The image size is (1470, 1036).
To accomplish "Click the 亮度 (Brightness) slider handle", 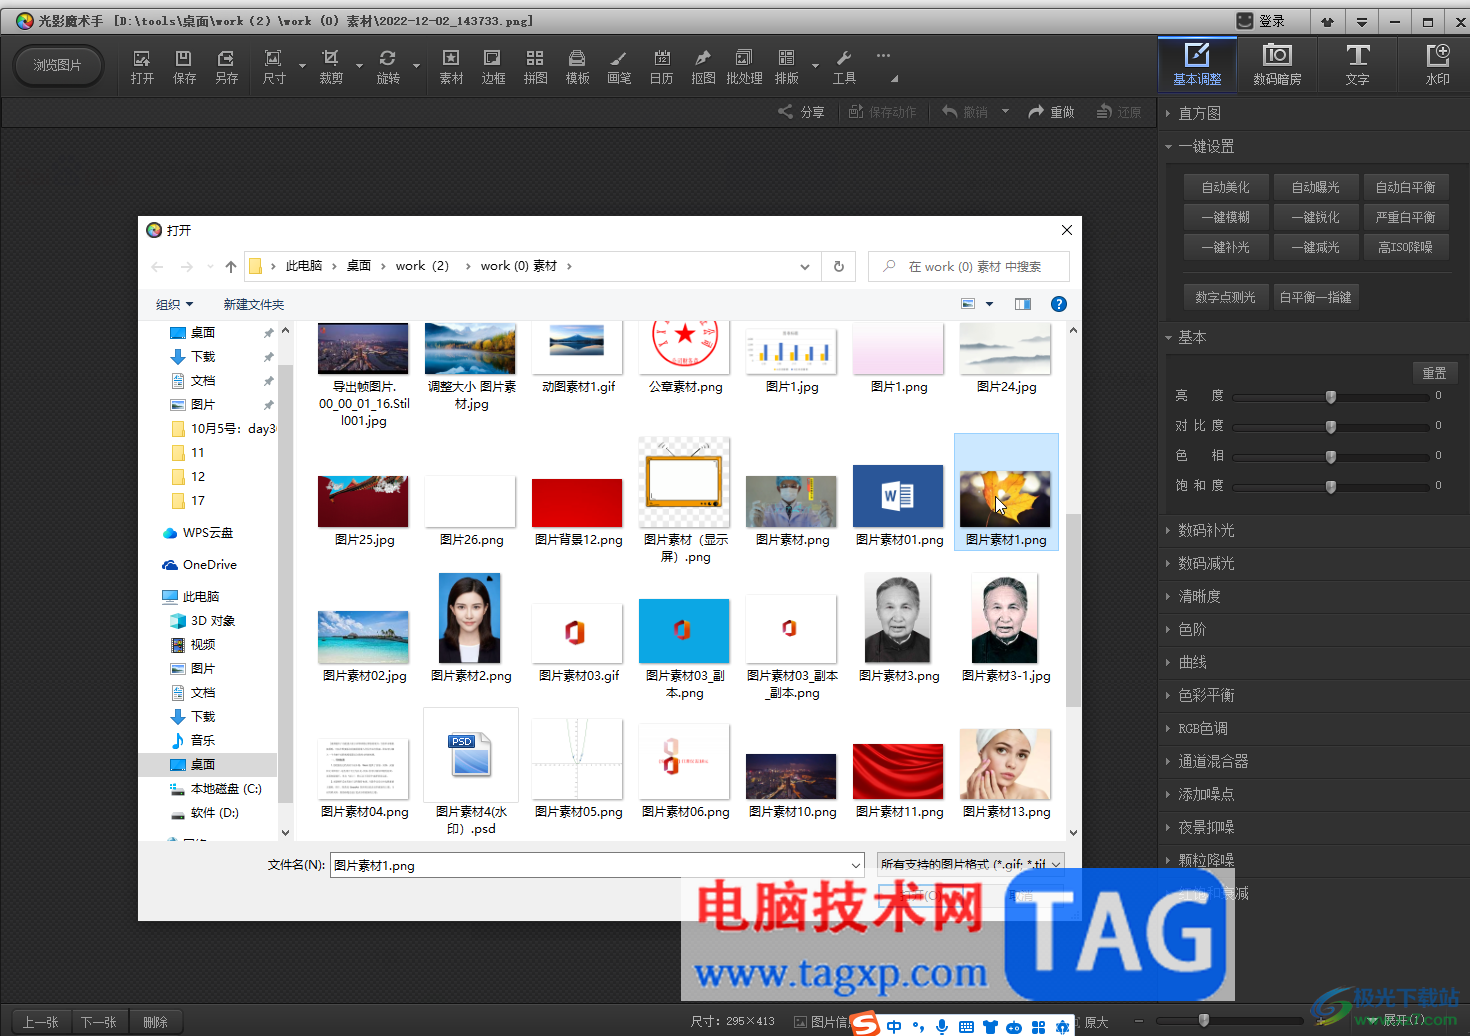I will [1331, 397].
